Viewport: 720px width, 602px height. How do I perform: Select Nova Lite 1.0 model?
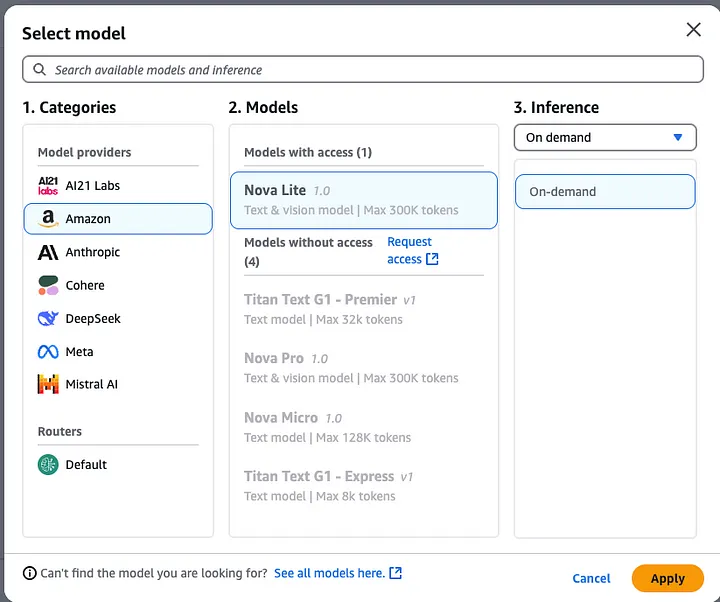364,200
